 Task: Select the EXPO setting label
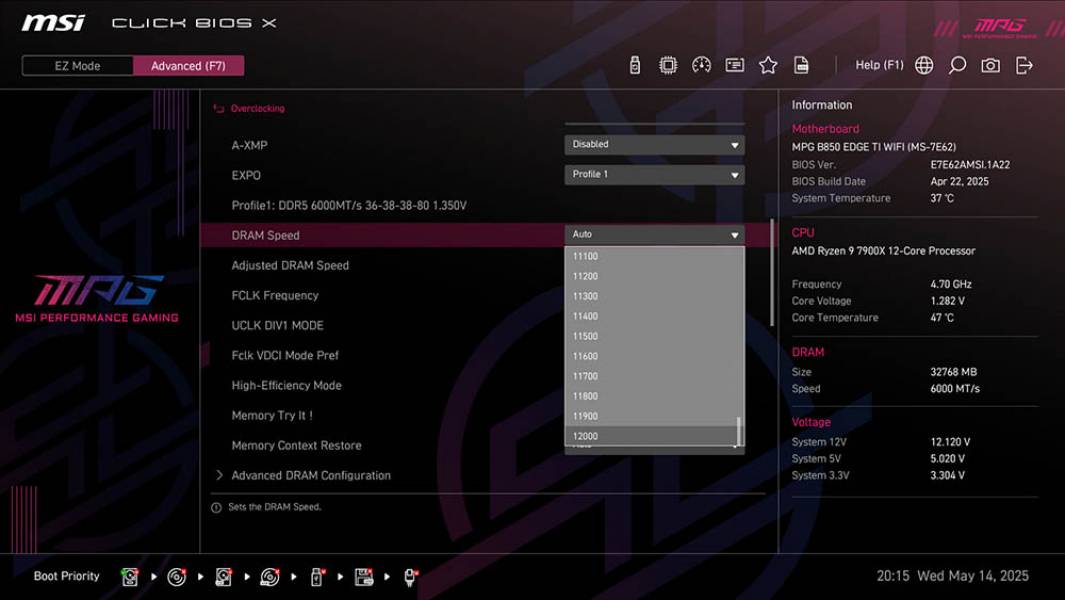[x=246, y=175]
